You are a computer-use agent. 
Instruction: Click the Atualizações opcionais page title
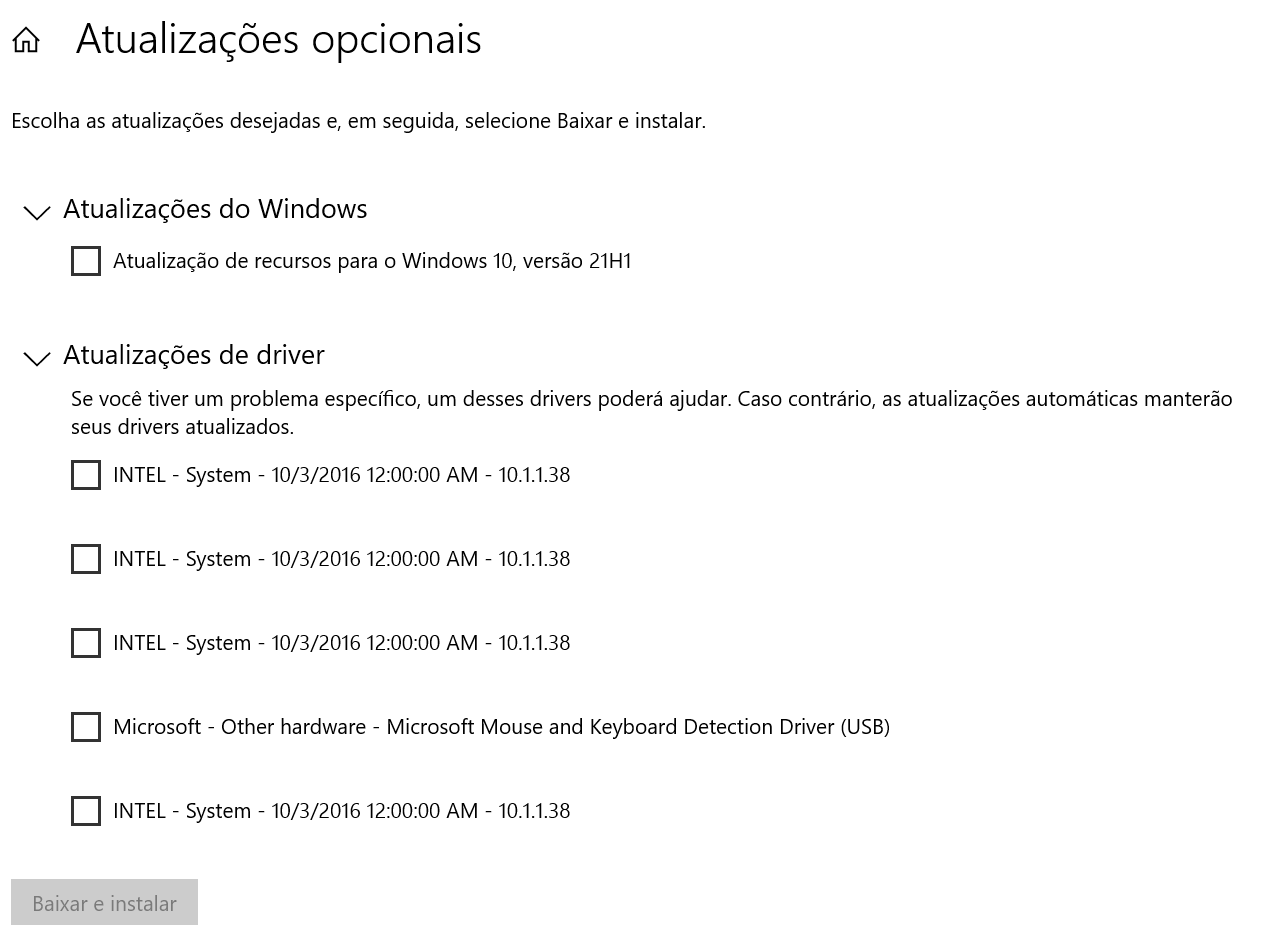pyautogui.click(x=279, y=40)
